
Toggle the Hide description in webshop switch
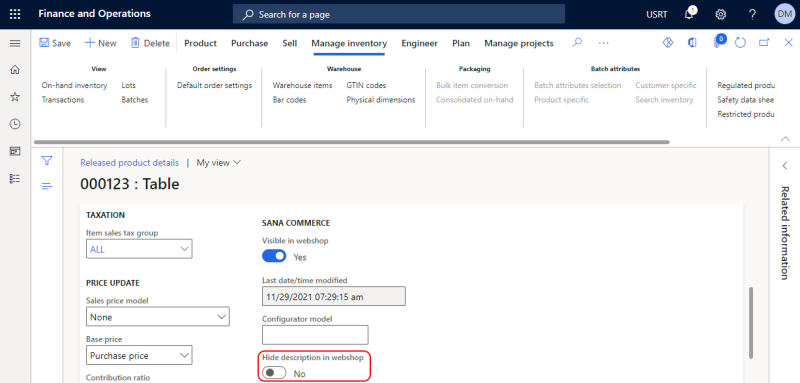pyautogui.click(x=274, y=373)
